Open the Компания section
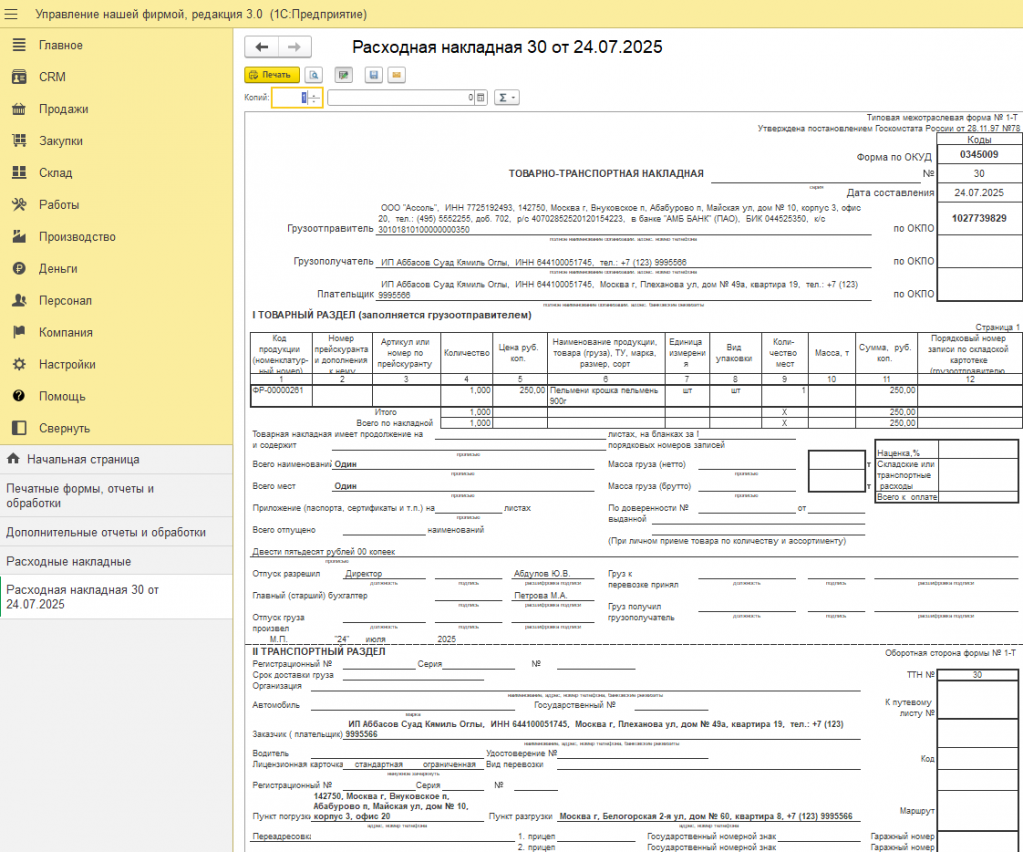 click(x=66, y=333)
